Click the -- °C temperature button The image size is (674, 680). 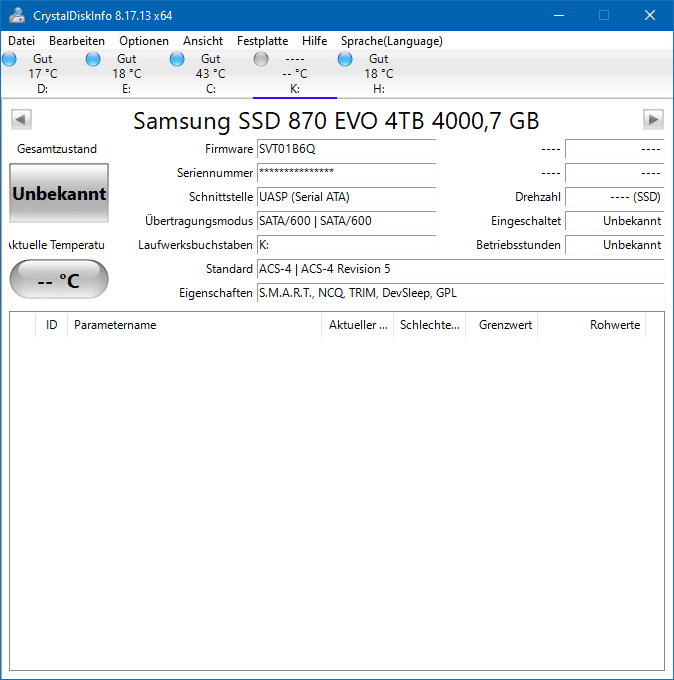coord(59,279)
